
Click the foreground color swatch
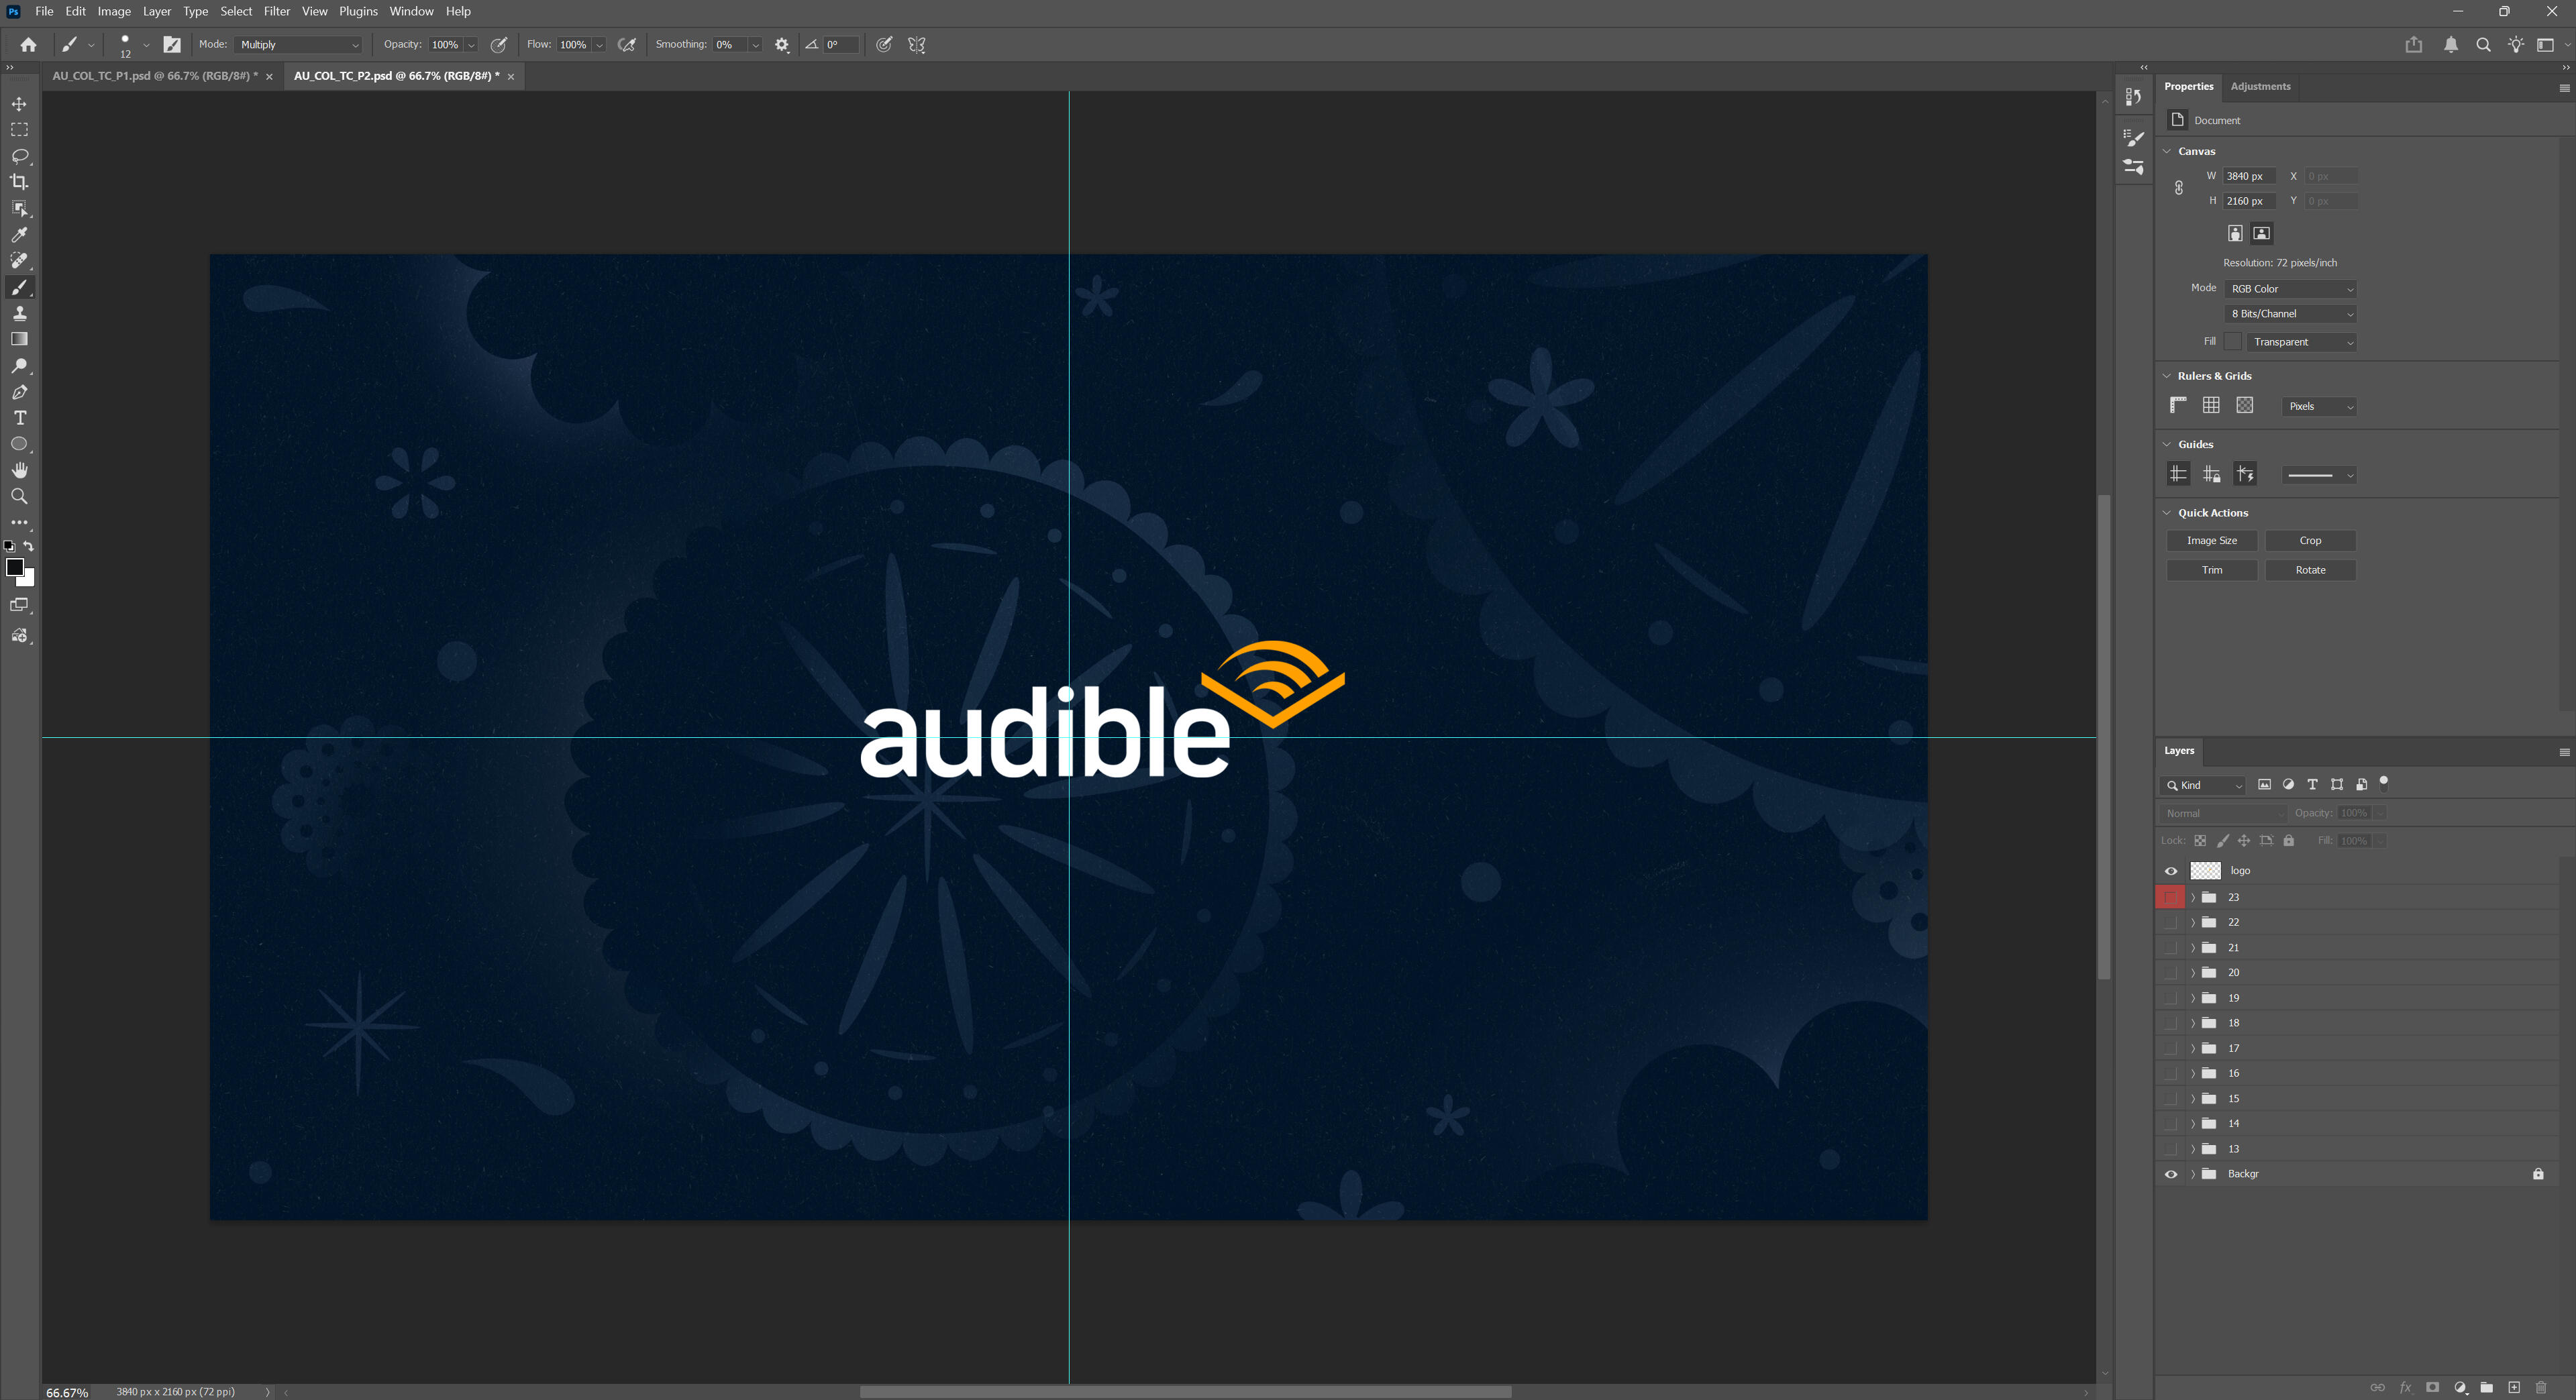[14, 567]
